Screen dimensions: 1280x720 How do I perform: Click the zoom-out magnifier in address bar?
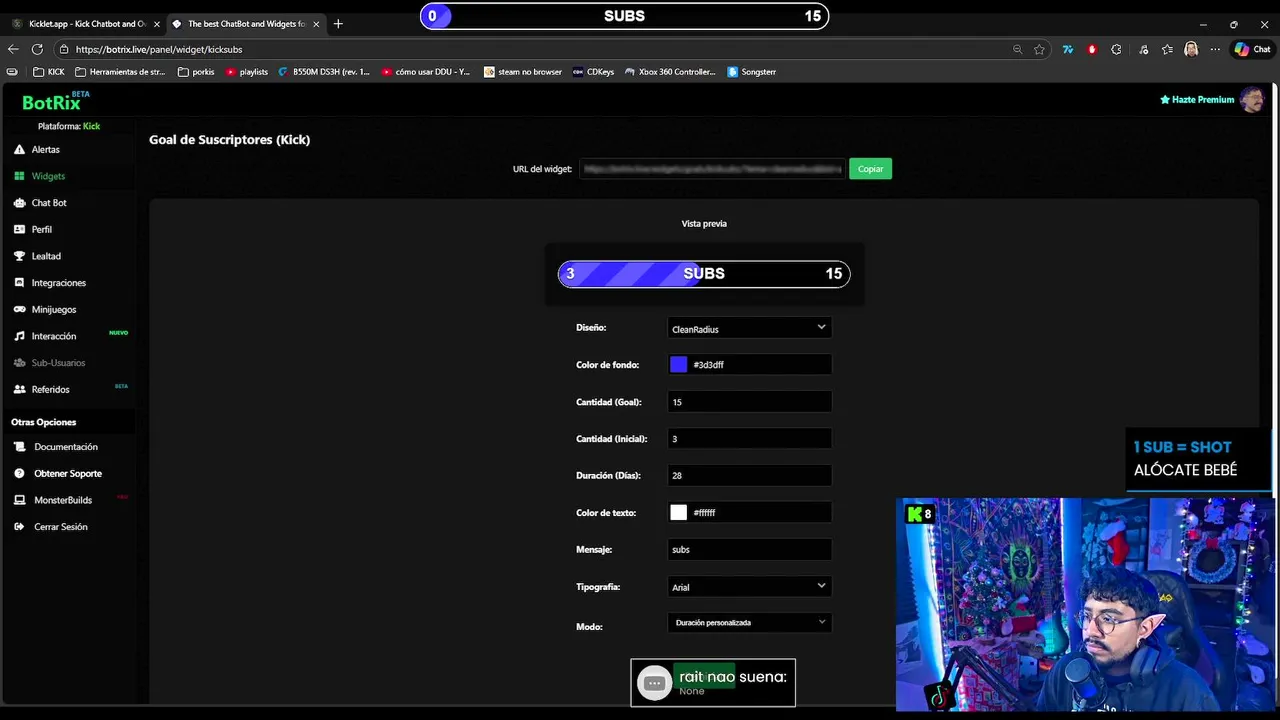(1017, 49)
